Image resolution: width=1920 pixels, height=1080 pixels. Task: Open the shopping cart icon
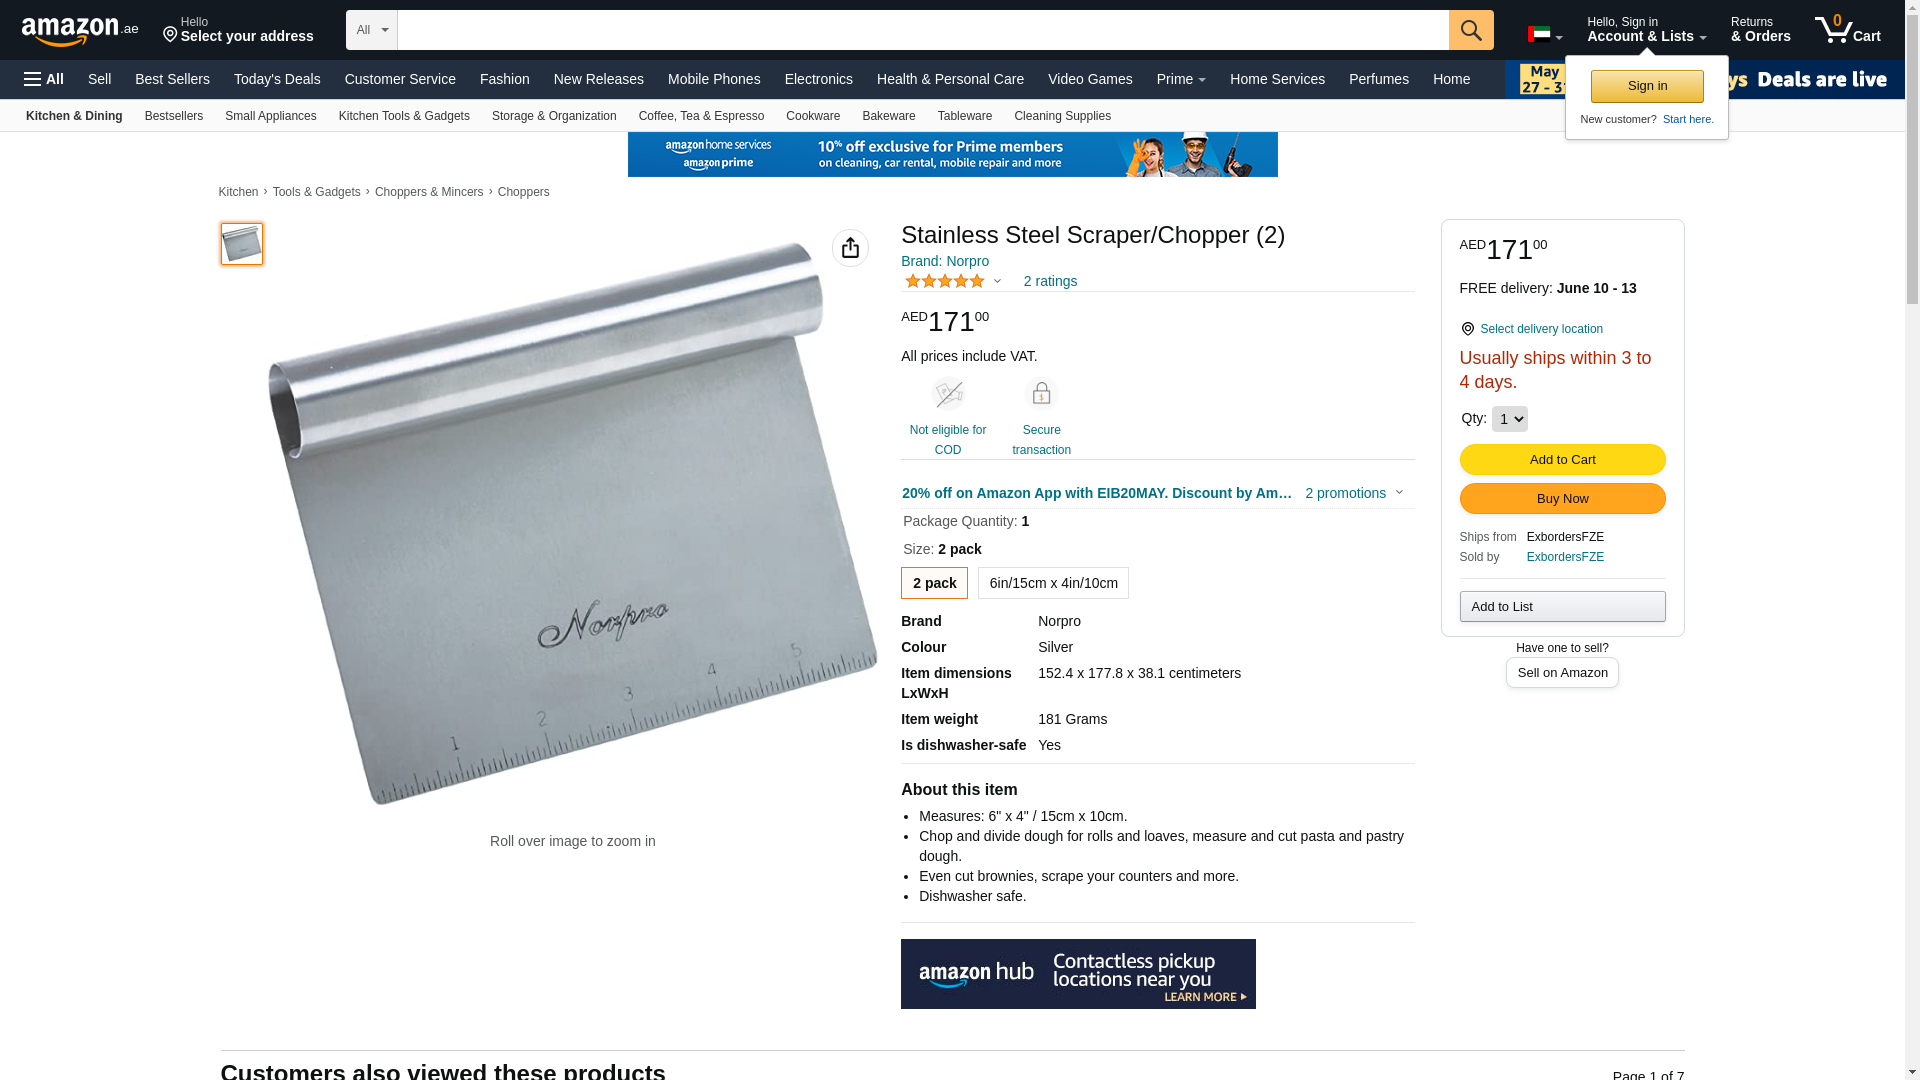pos(1848,30)
